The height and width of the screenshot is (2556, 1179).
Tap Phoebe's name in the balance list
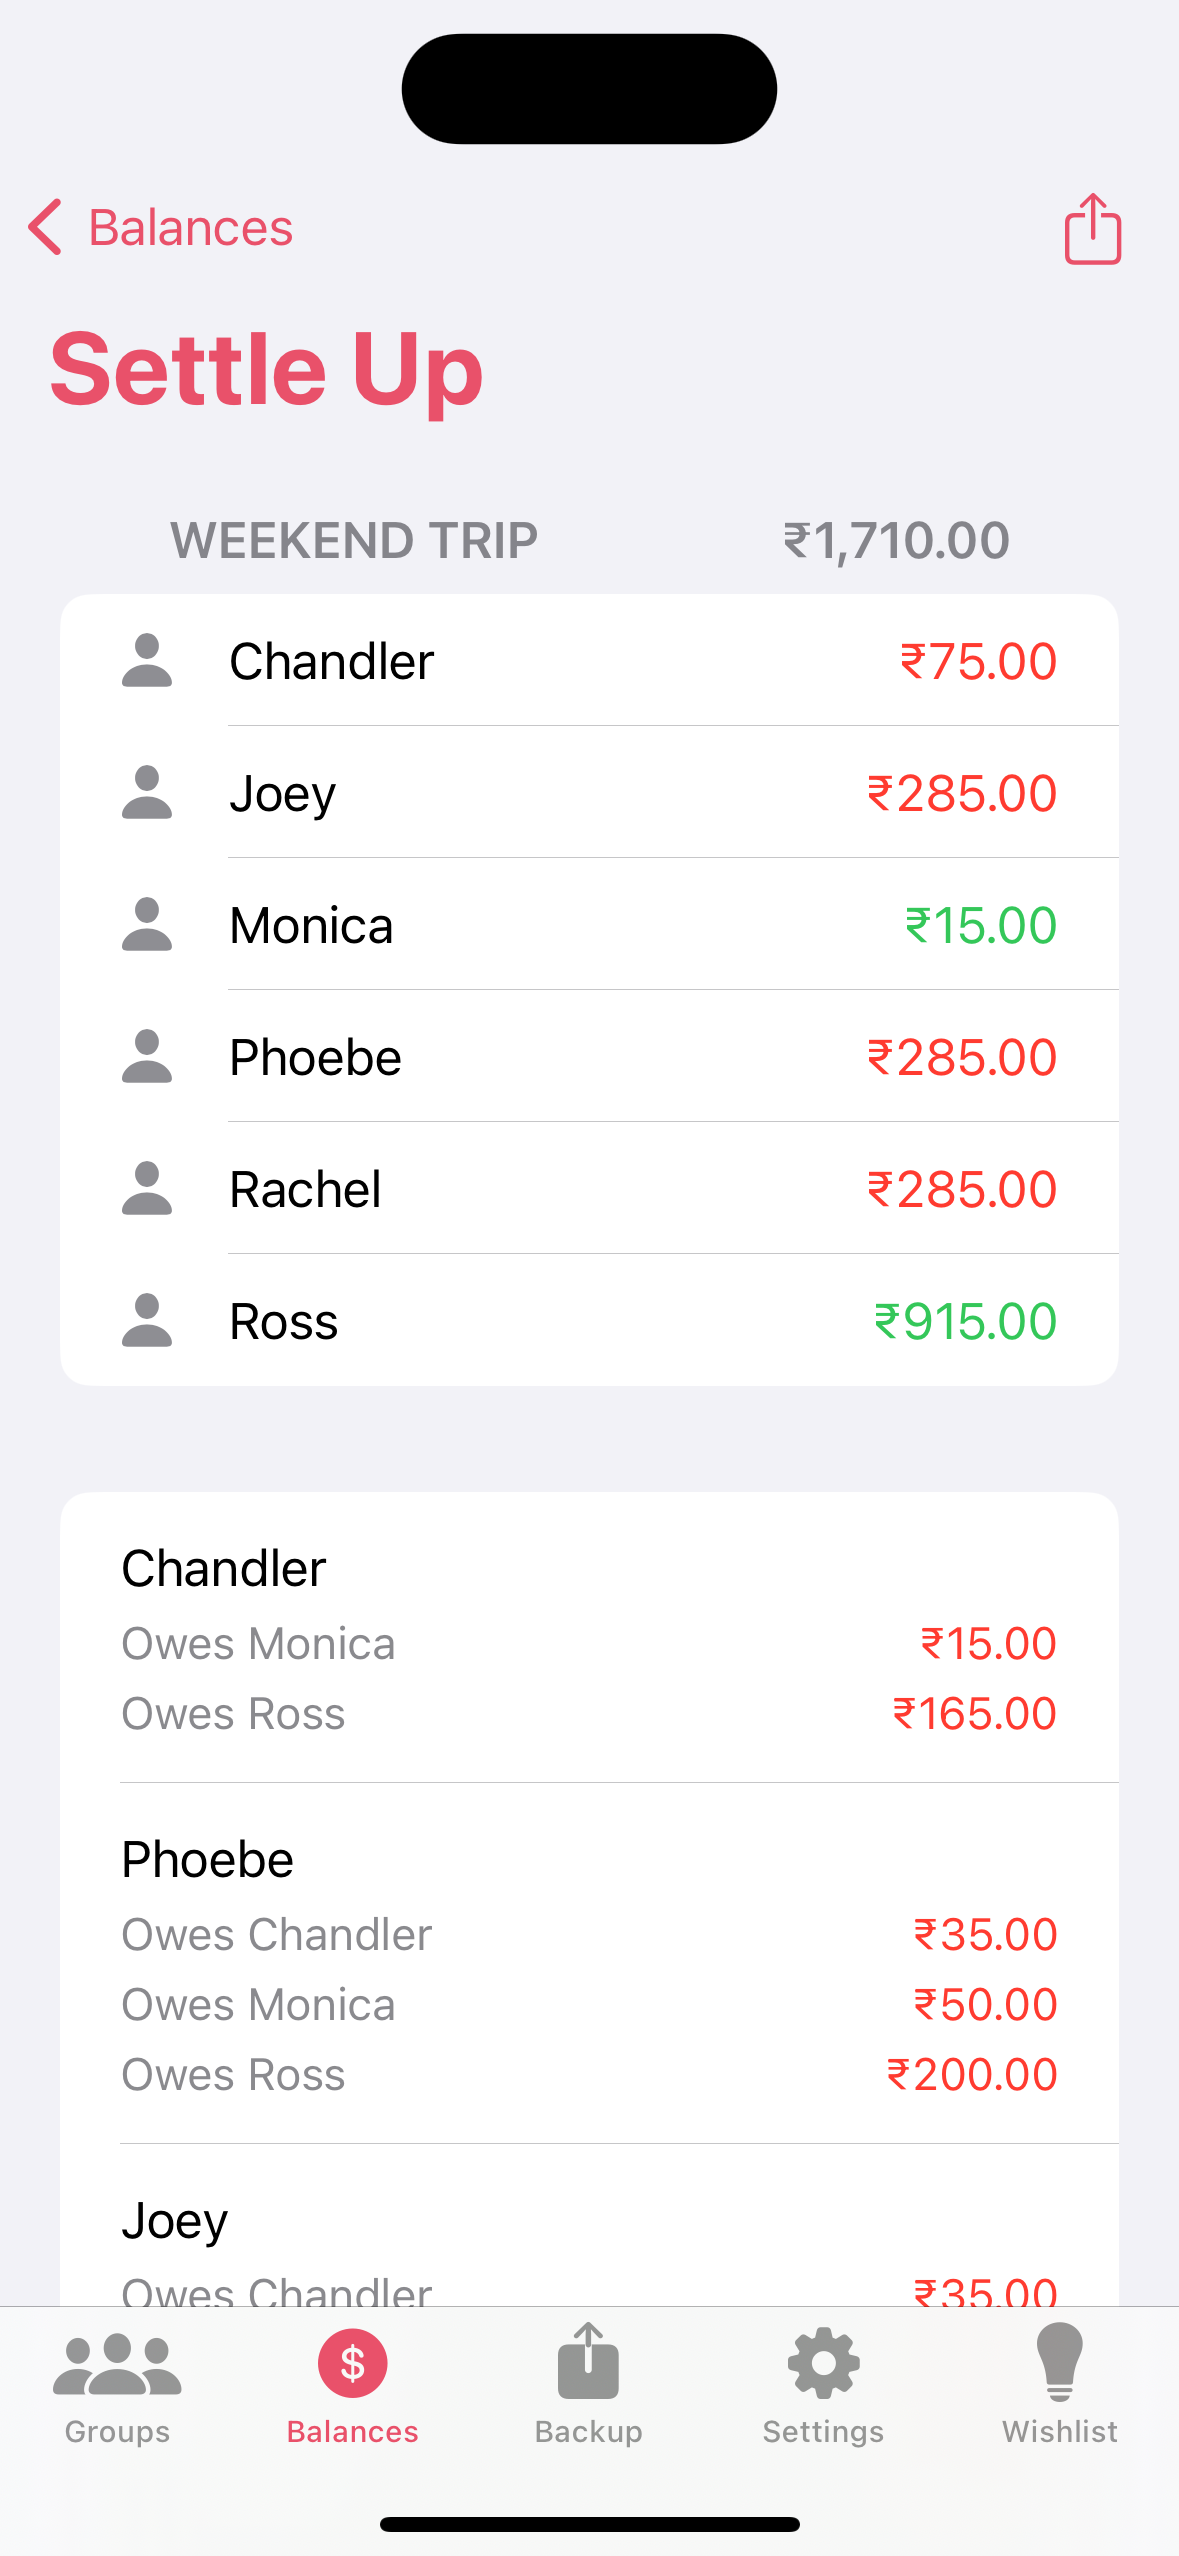(x=315, y=1058)
